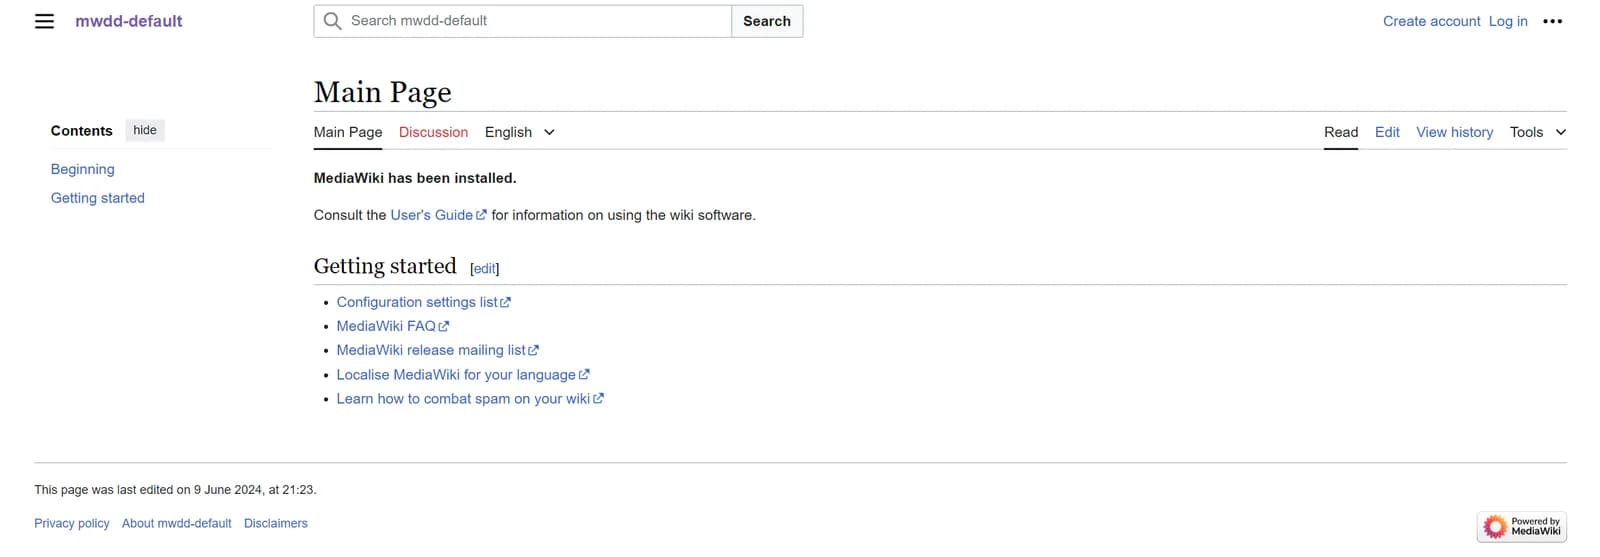Screen dimensions: 1600x557
Task: Click the Main Page heading text
Action: [383, 92]
